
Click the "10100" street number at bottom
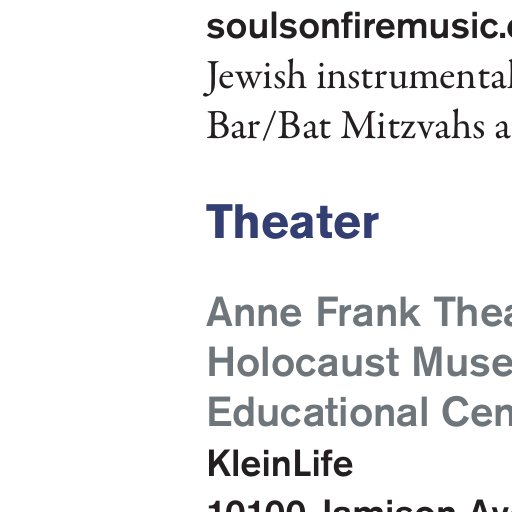[x=257, y=507]
